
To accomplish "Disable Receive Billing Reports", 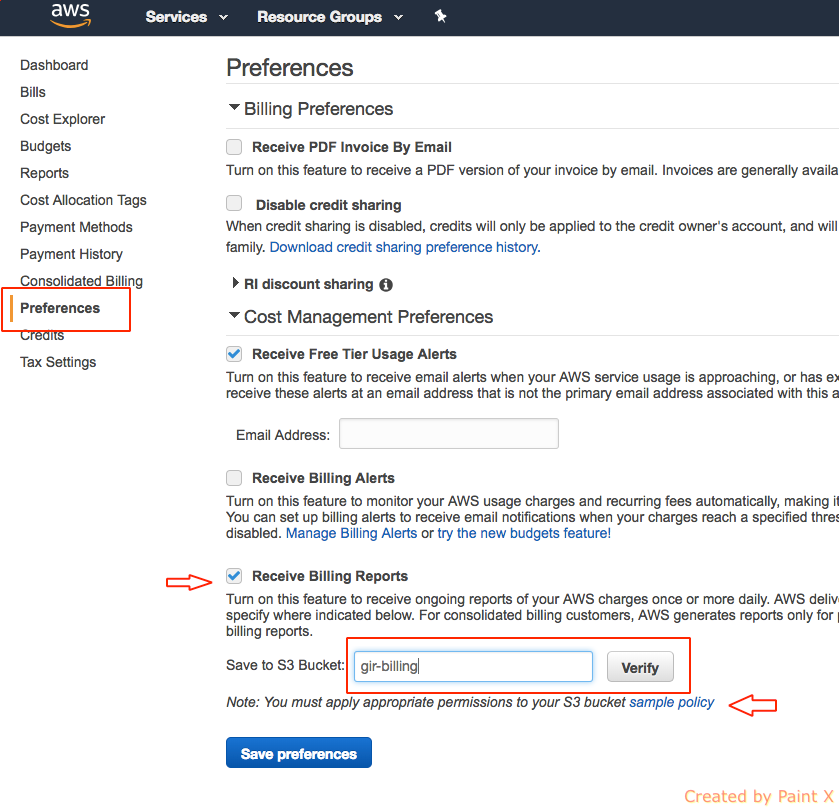I will pos(233,576).
